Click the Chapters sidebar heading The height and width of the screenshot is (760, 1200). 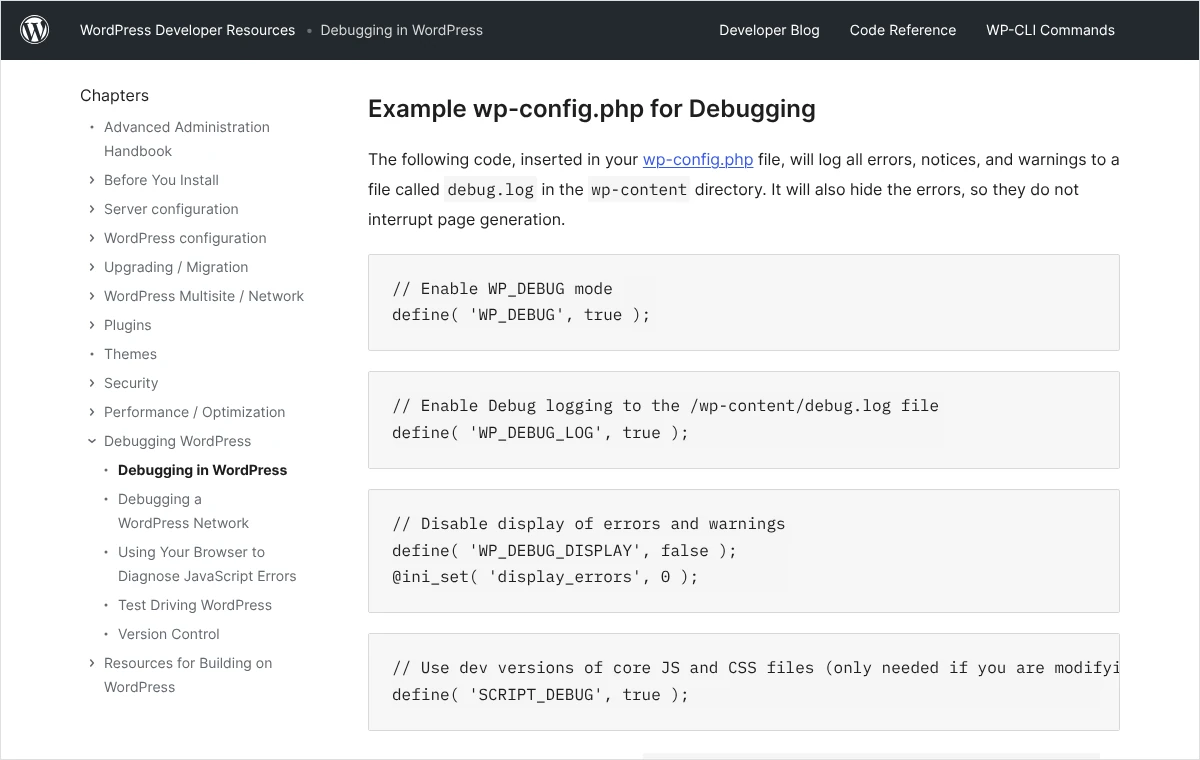114,96
